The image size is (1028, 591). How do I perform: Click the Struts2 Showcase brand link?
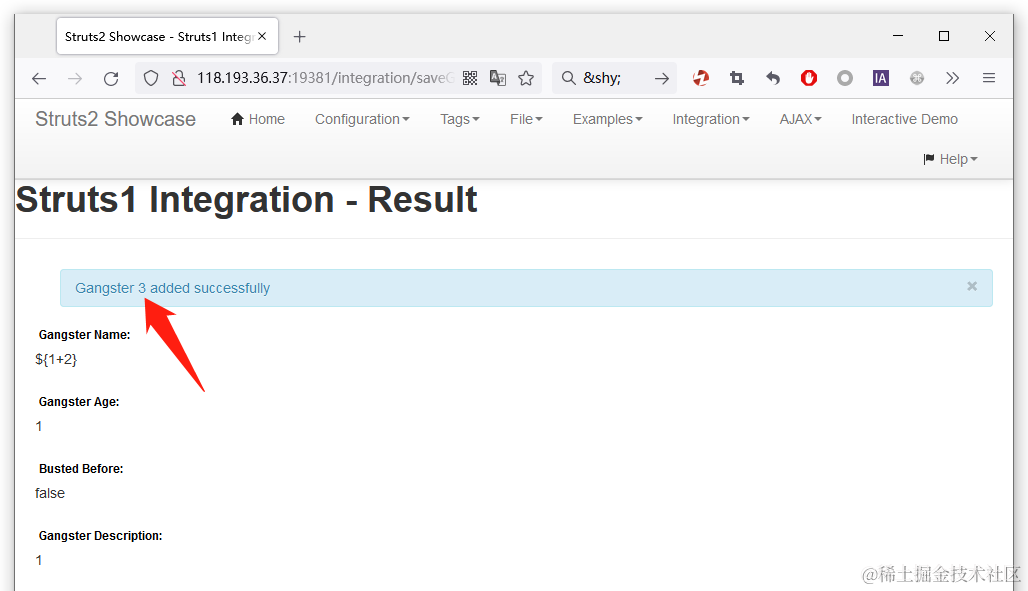coord(115,119)
